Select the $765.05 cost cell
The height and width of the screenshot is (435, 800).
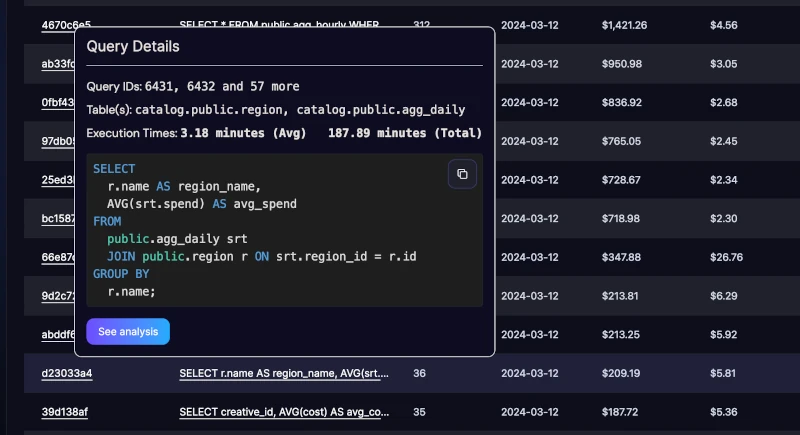pyautogui.click(x=621, y=141)
